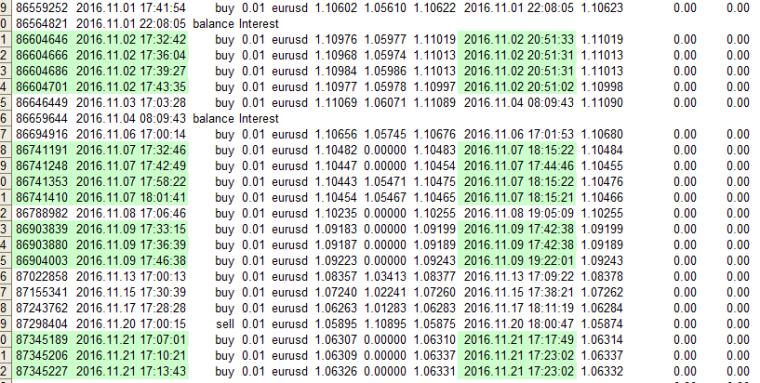The image size is (760, 383).
Task: Click open time 2016.11.20 17:00:15
Action: tap(131, 324)
